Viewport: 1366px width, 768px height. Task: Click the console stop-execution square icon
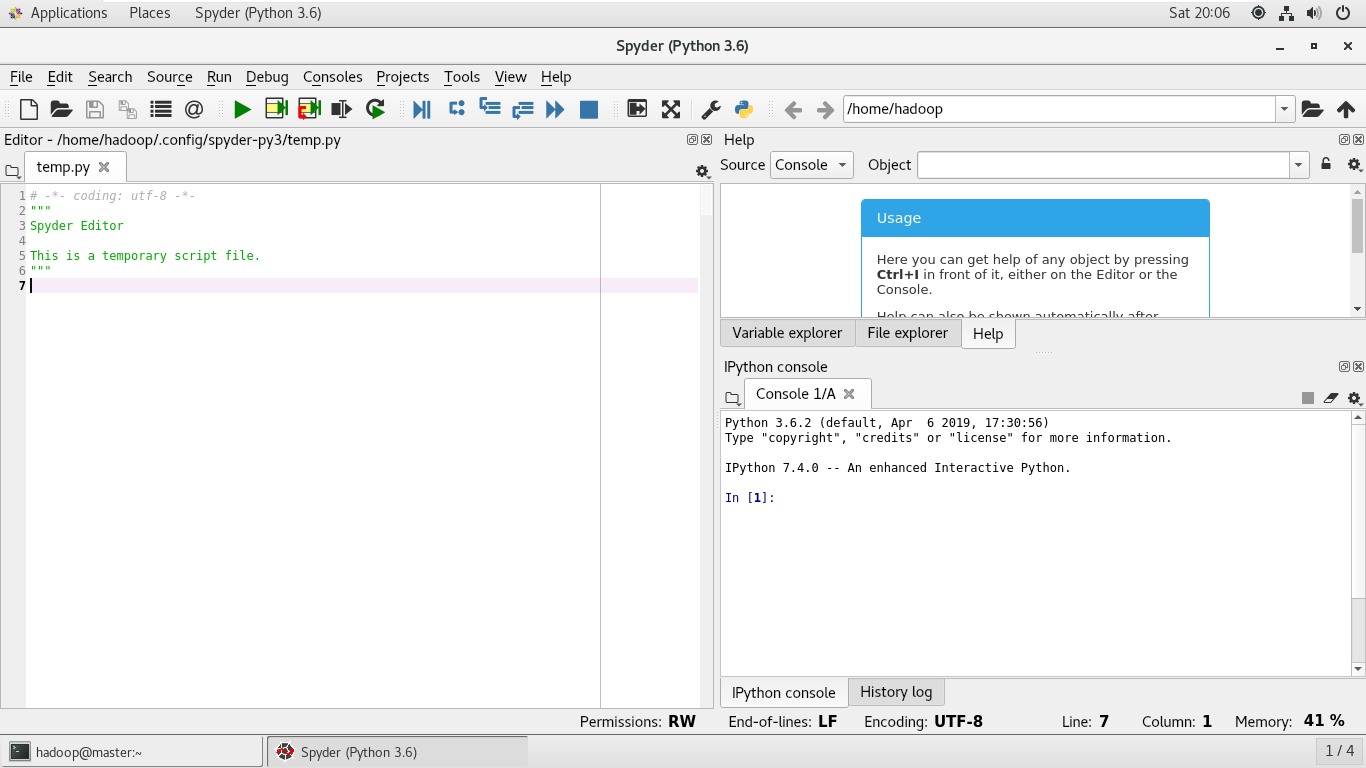(1308, 398)
